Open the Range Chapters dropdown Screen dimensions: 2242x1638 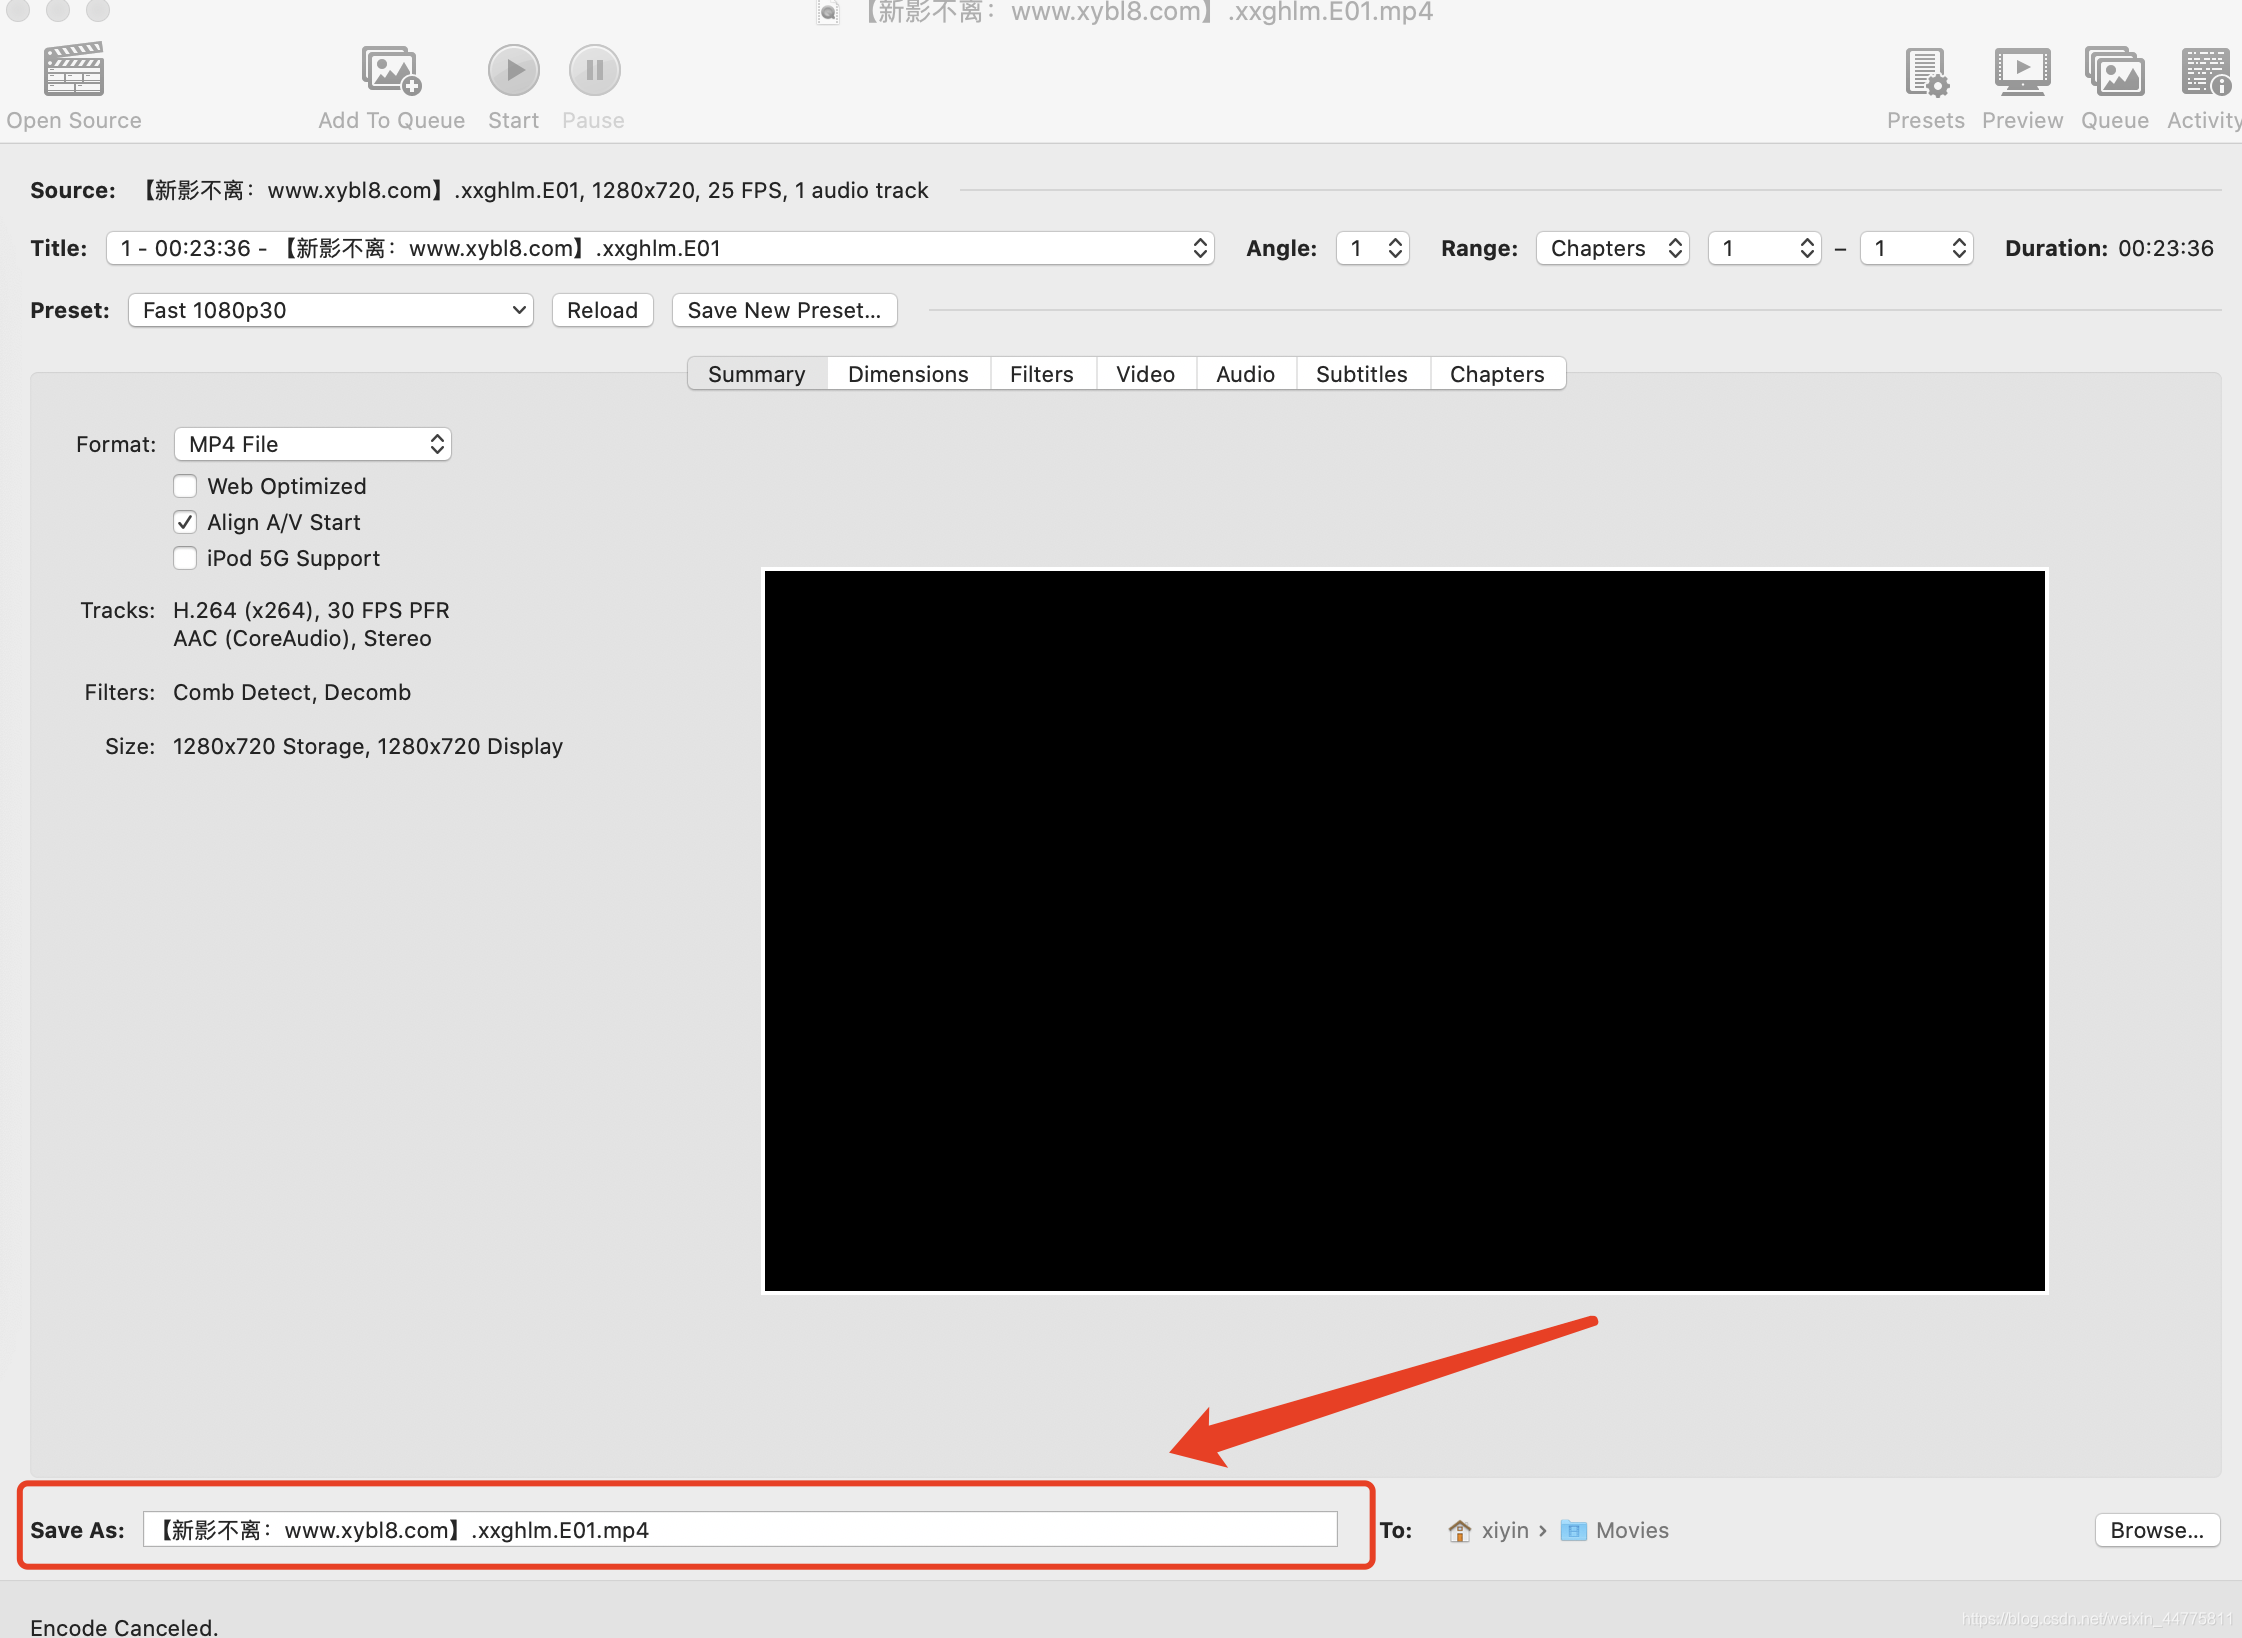[1612, 248]
